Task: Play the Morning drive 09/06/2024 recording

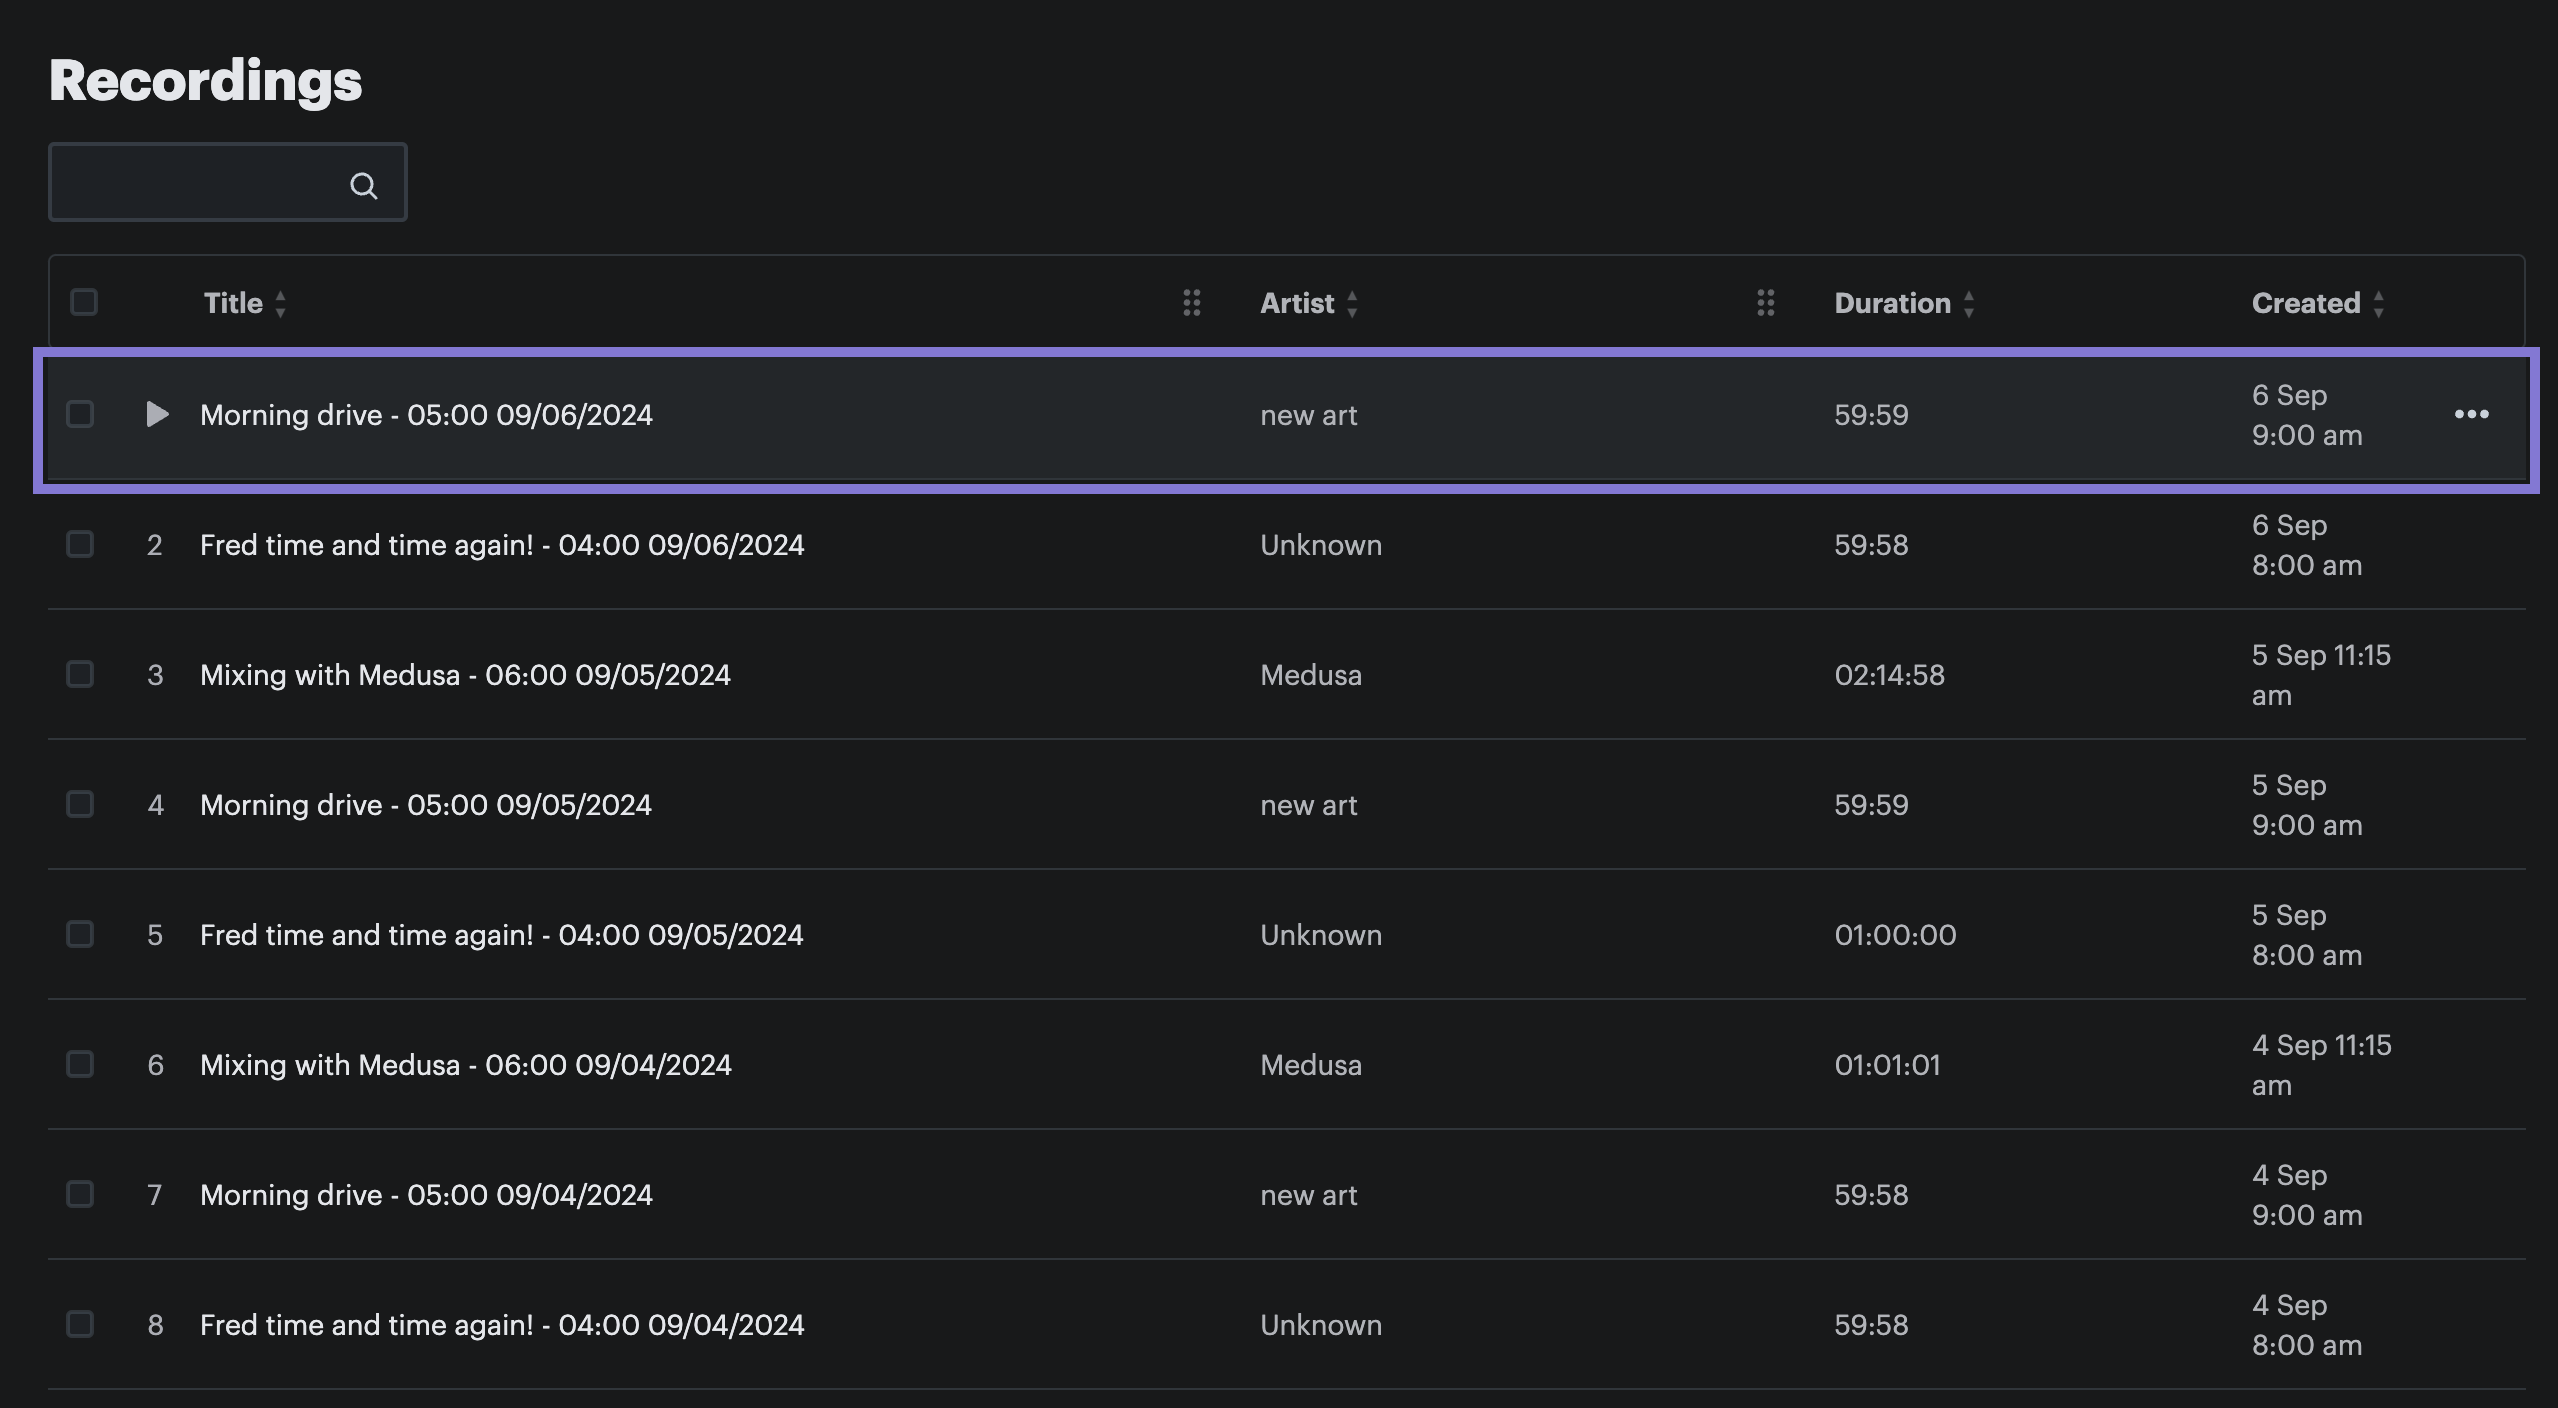Action: tap(156, 414)
